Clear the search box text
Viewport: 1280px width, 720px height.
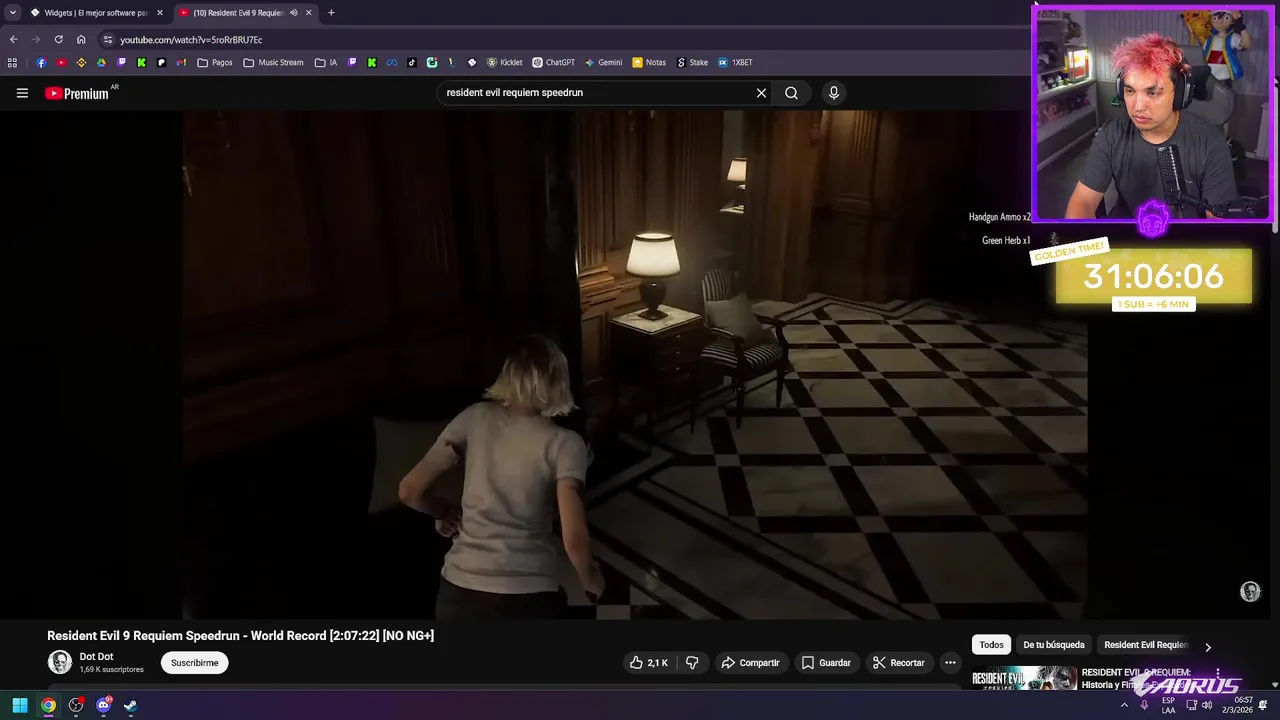tap(761, 93)
